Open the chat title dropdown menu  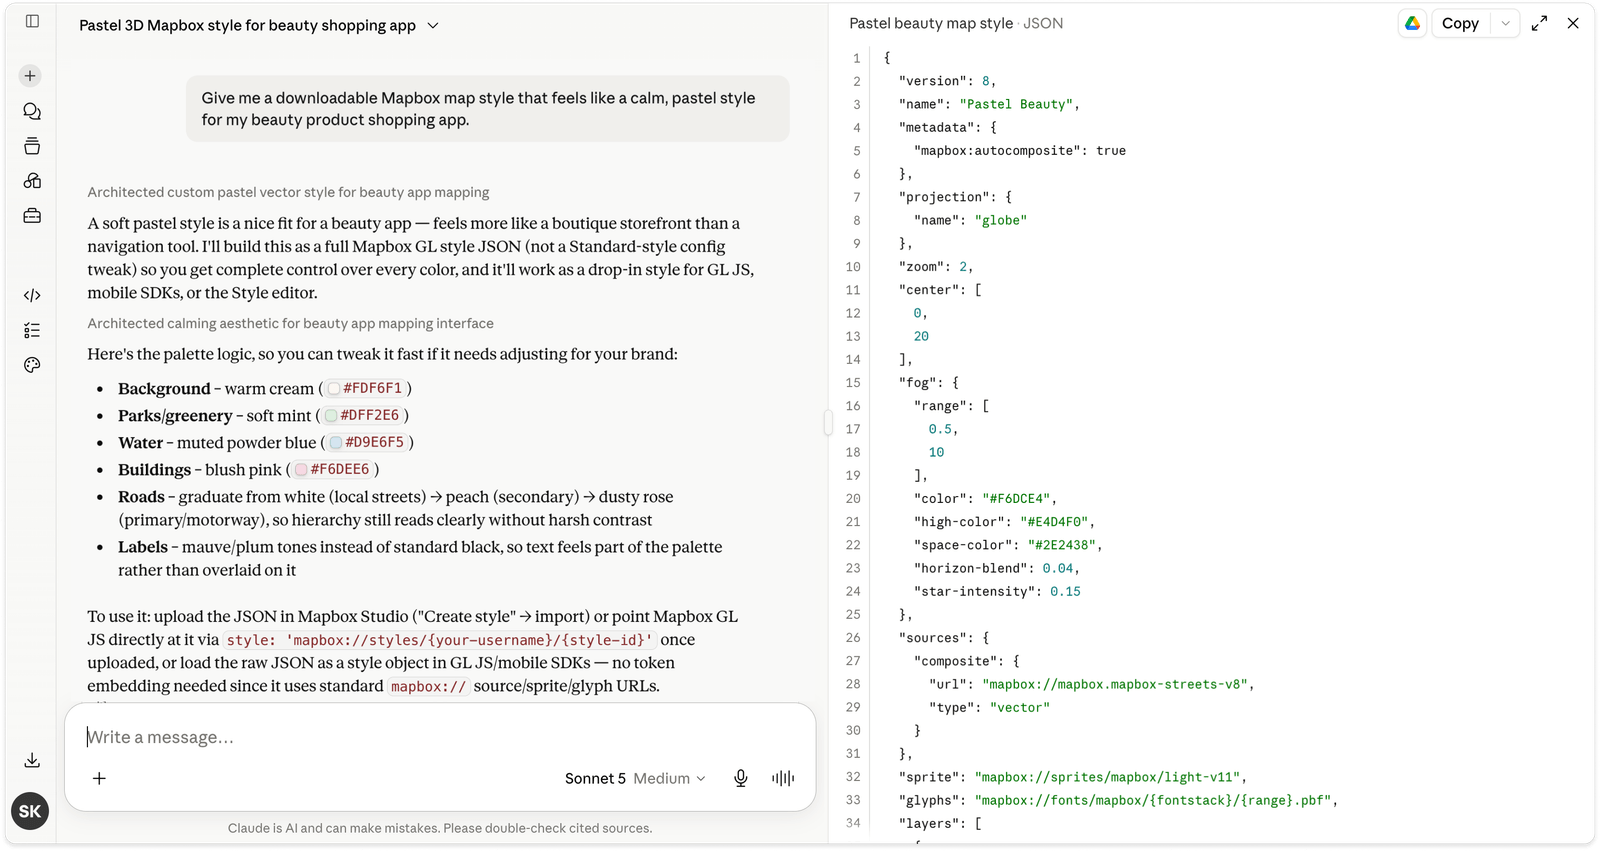point(433,26)
